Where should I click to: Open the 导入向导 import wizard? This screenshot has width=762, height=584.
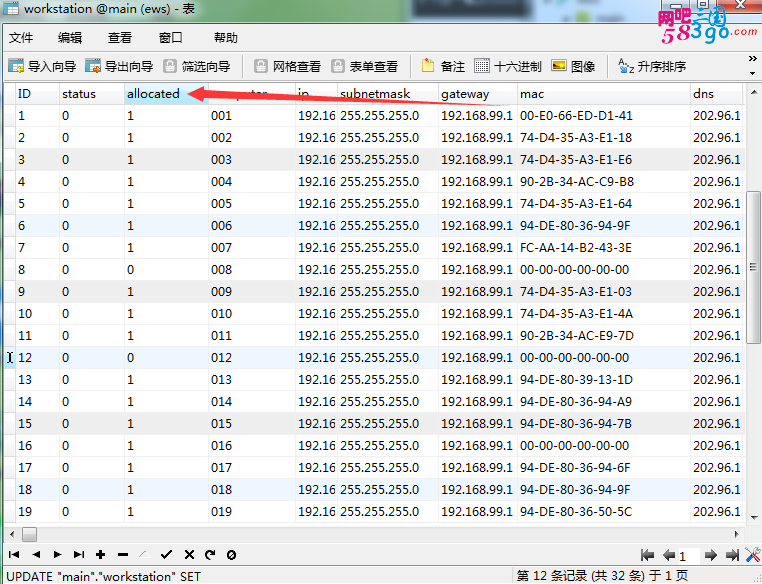[42, 67]
